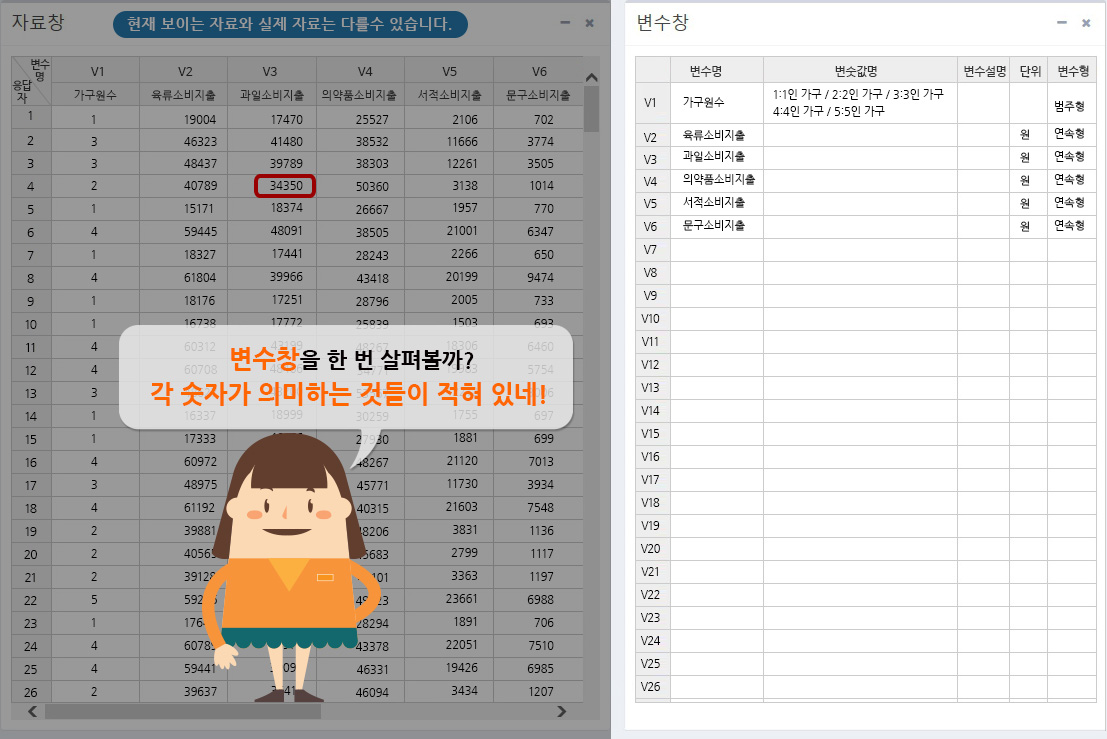Click variable name 문구소비지출 in 변수창
This screenshot has height=739, width=1107.
[x=713, y=225]
